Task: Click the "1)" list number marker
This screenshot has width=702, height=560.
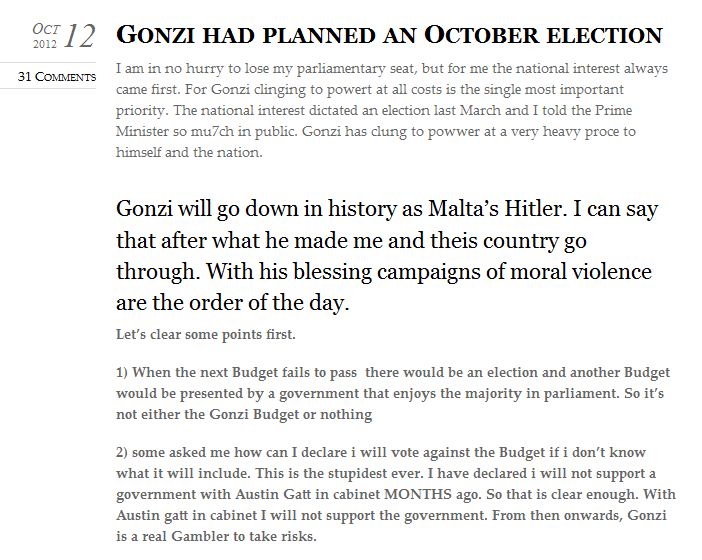Action: point(123,371)
